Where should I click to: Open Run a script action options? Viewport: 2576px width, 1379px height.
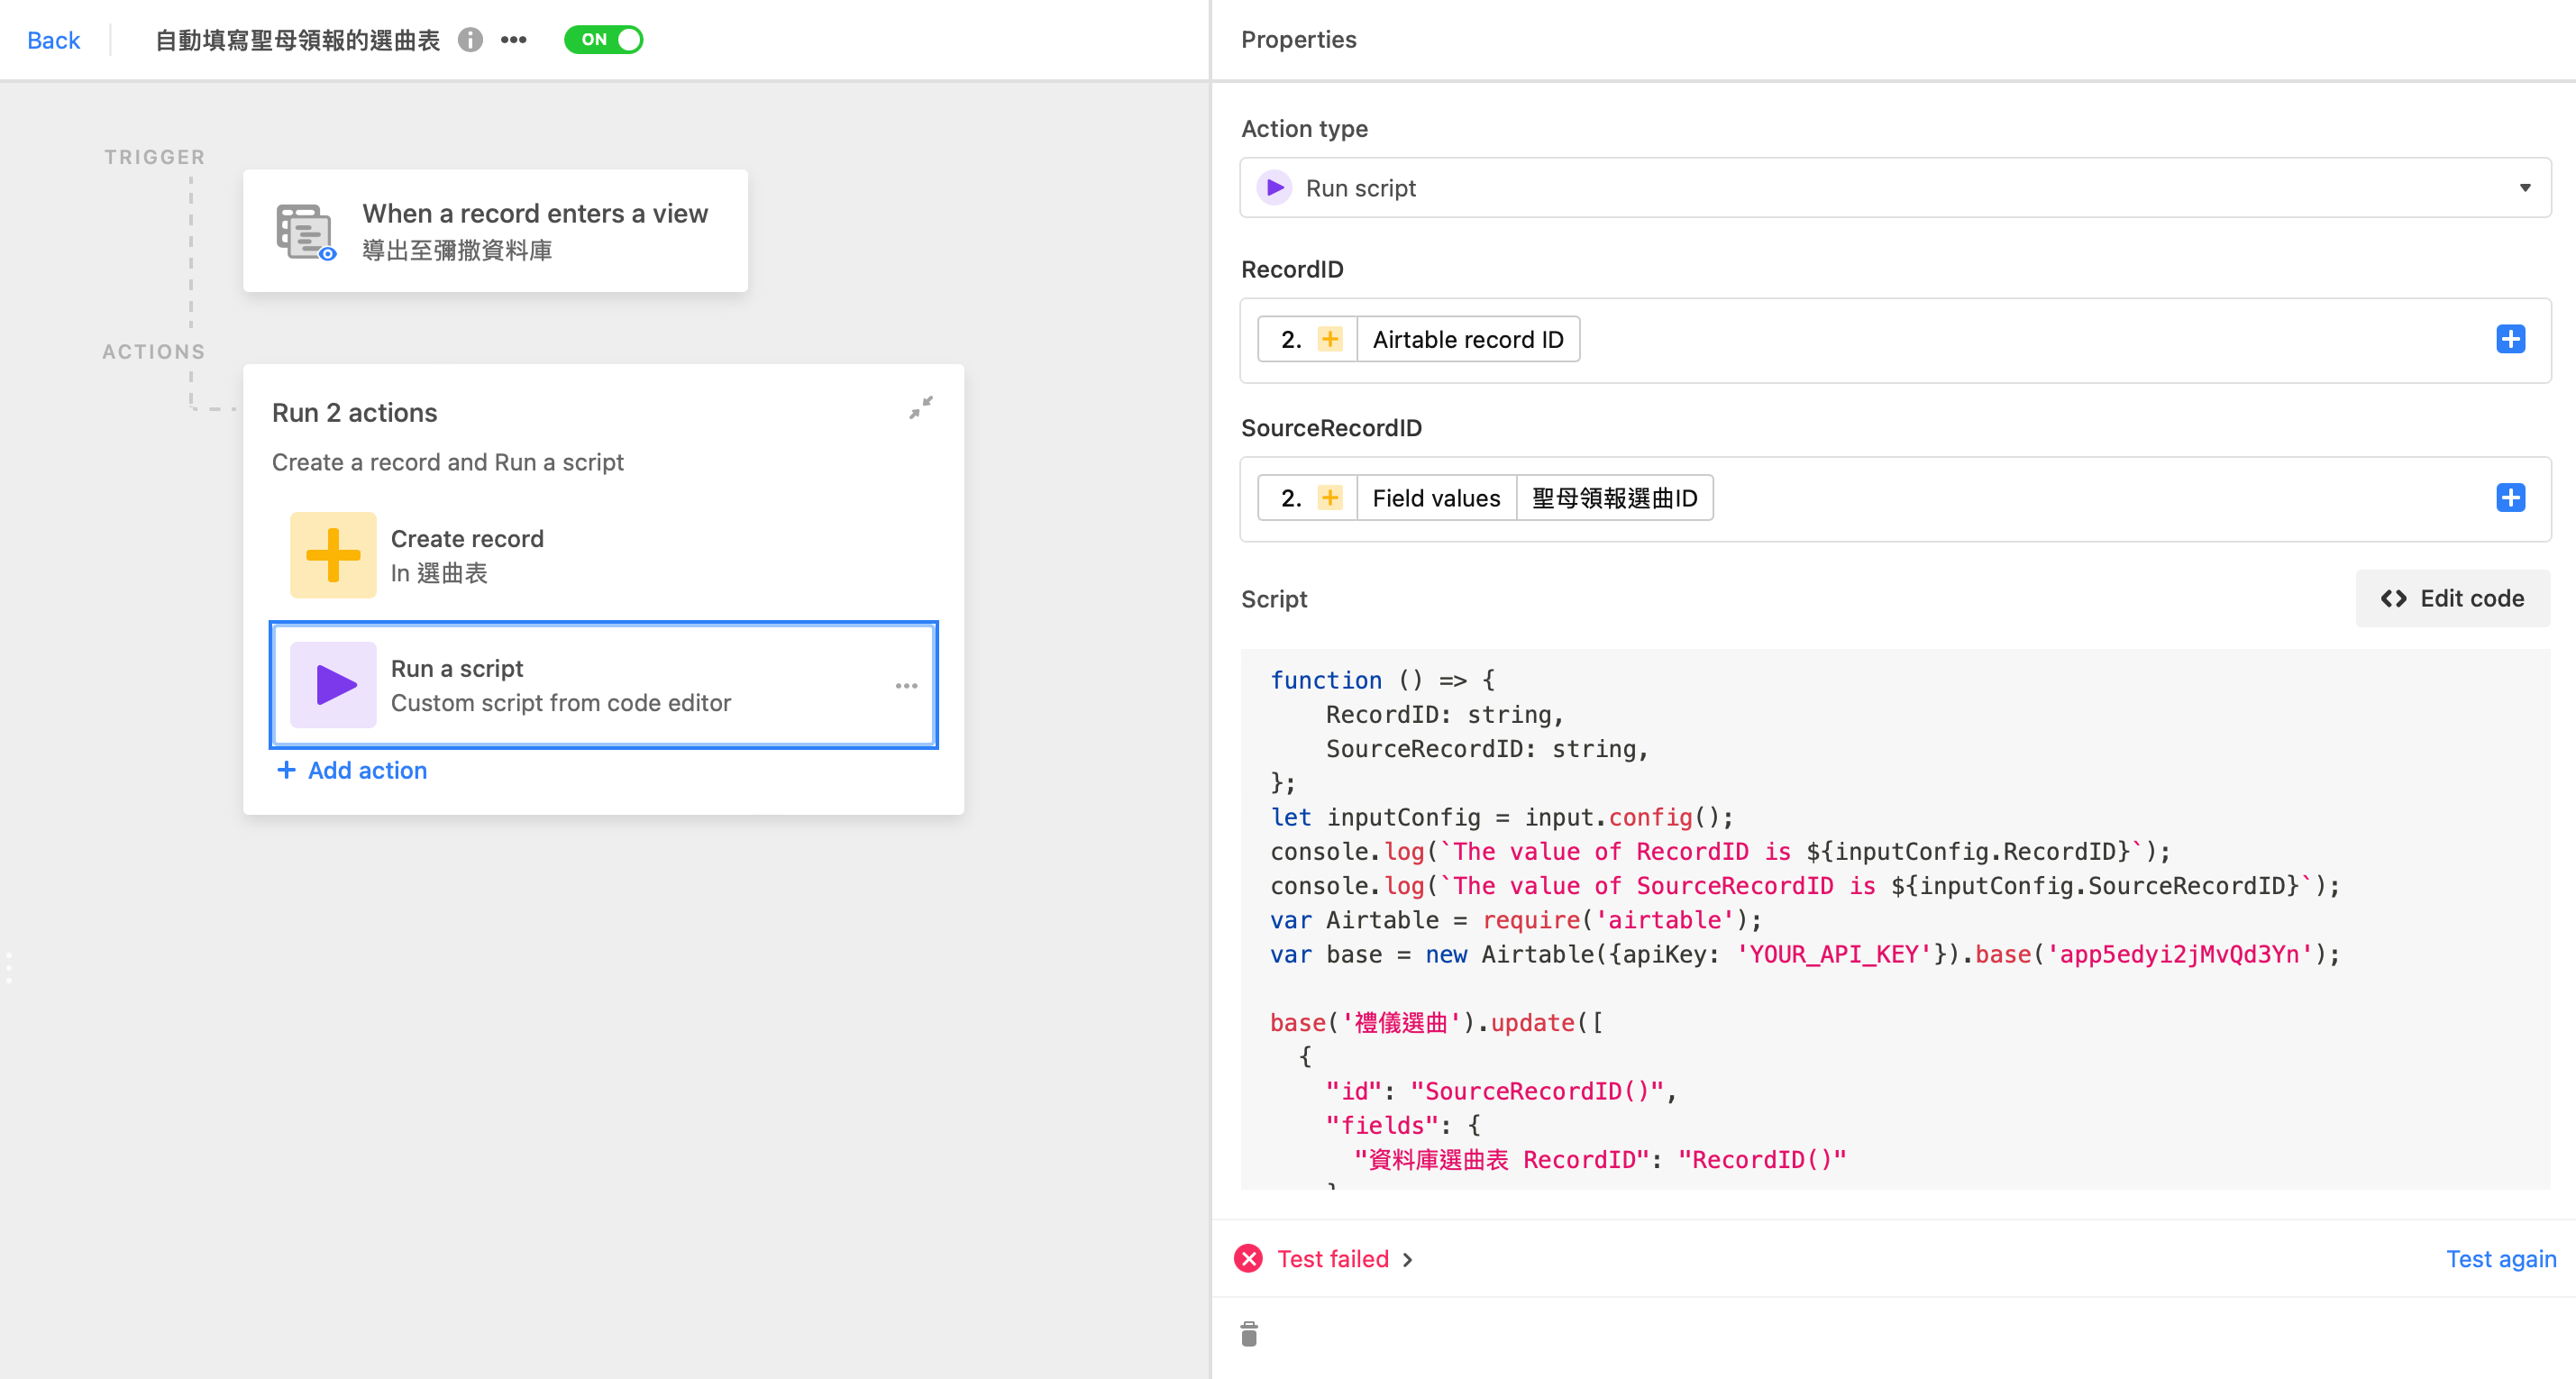pyautogui.click(x=907, y=685)
